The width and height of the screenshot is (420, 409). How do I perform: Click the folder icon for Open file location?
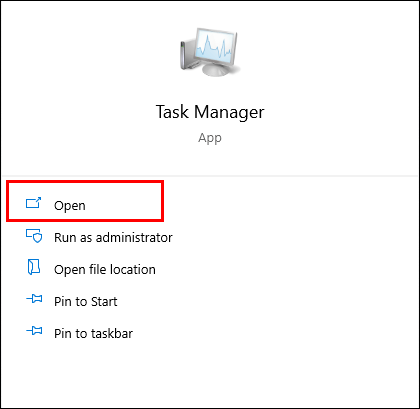(34, 267)
